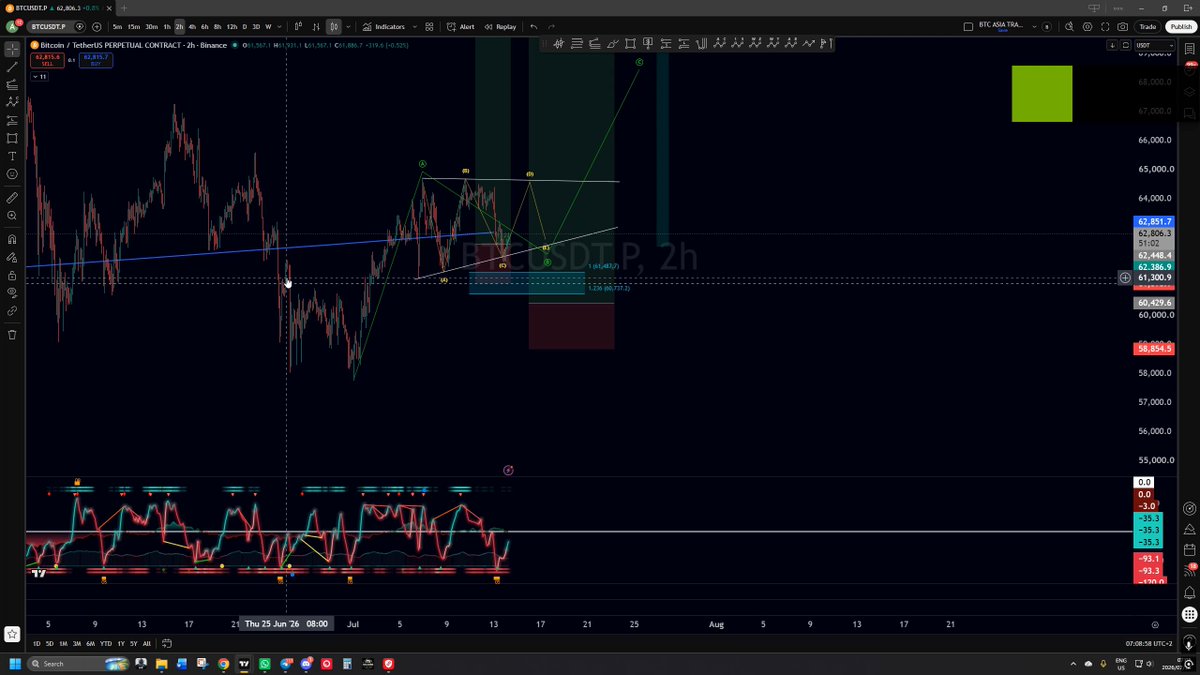Screen dimensions: 1200x675
Task: Click the green rectangle on the chart
Action: click(1042, 94)
